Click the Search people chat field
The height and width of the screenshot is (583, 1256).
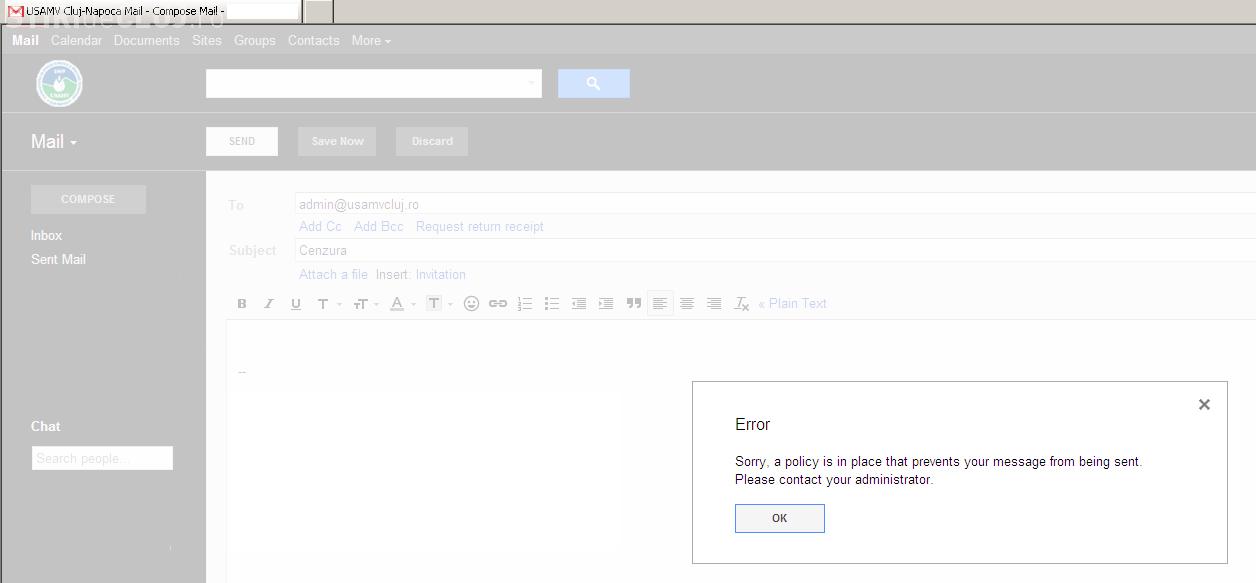point(102,459)
